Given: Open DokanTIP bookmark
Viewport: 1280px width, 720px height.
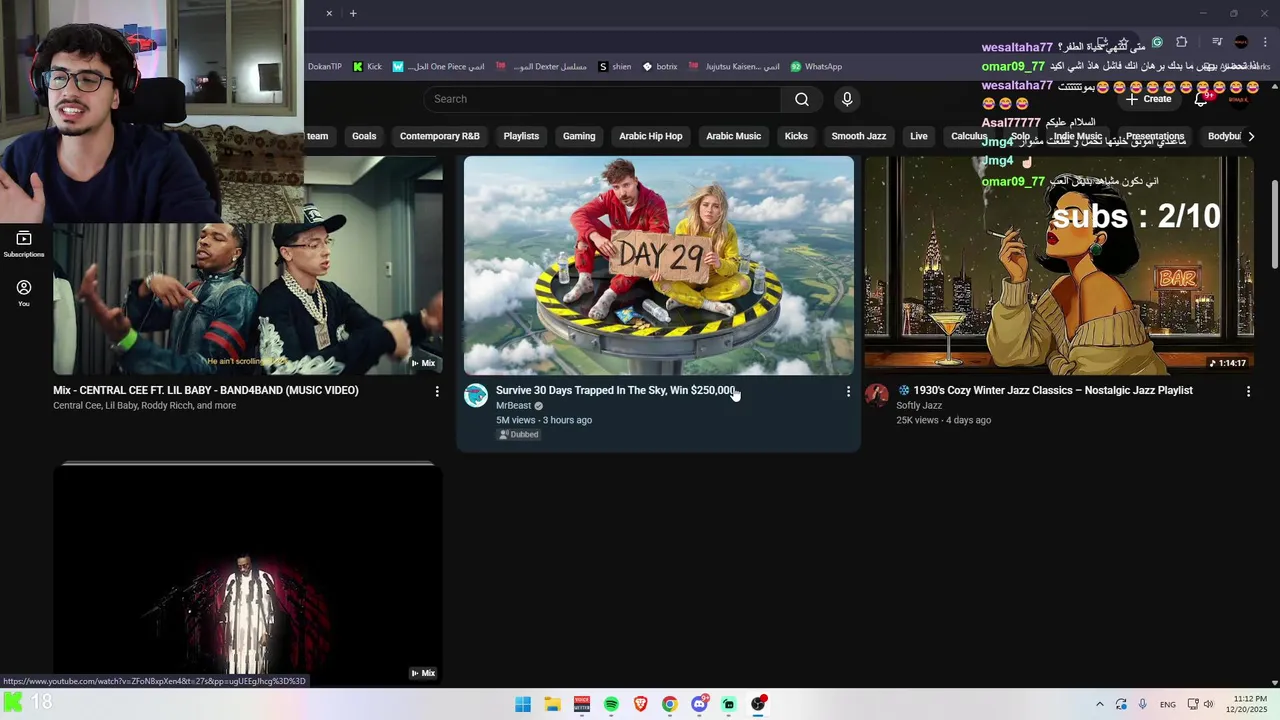Looking at the screenshot, I should (x=324, y=67).
